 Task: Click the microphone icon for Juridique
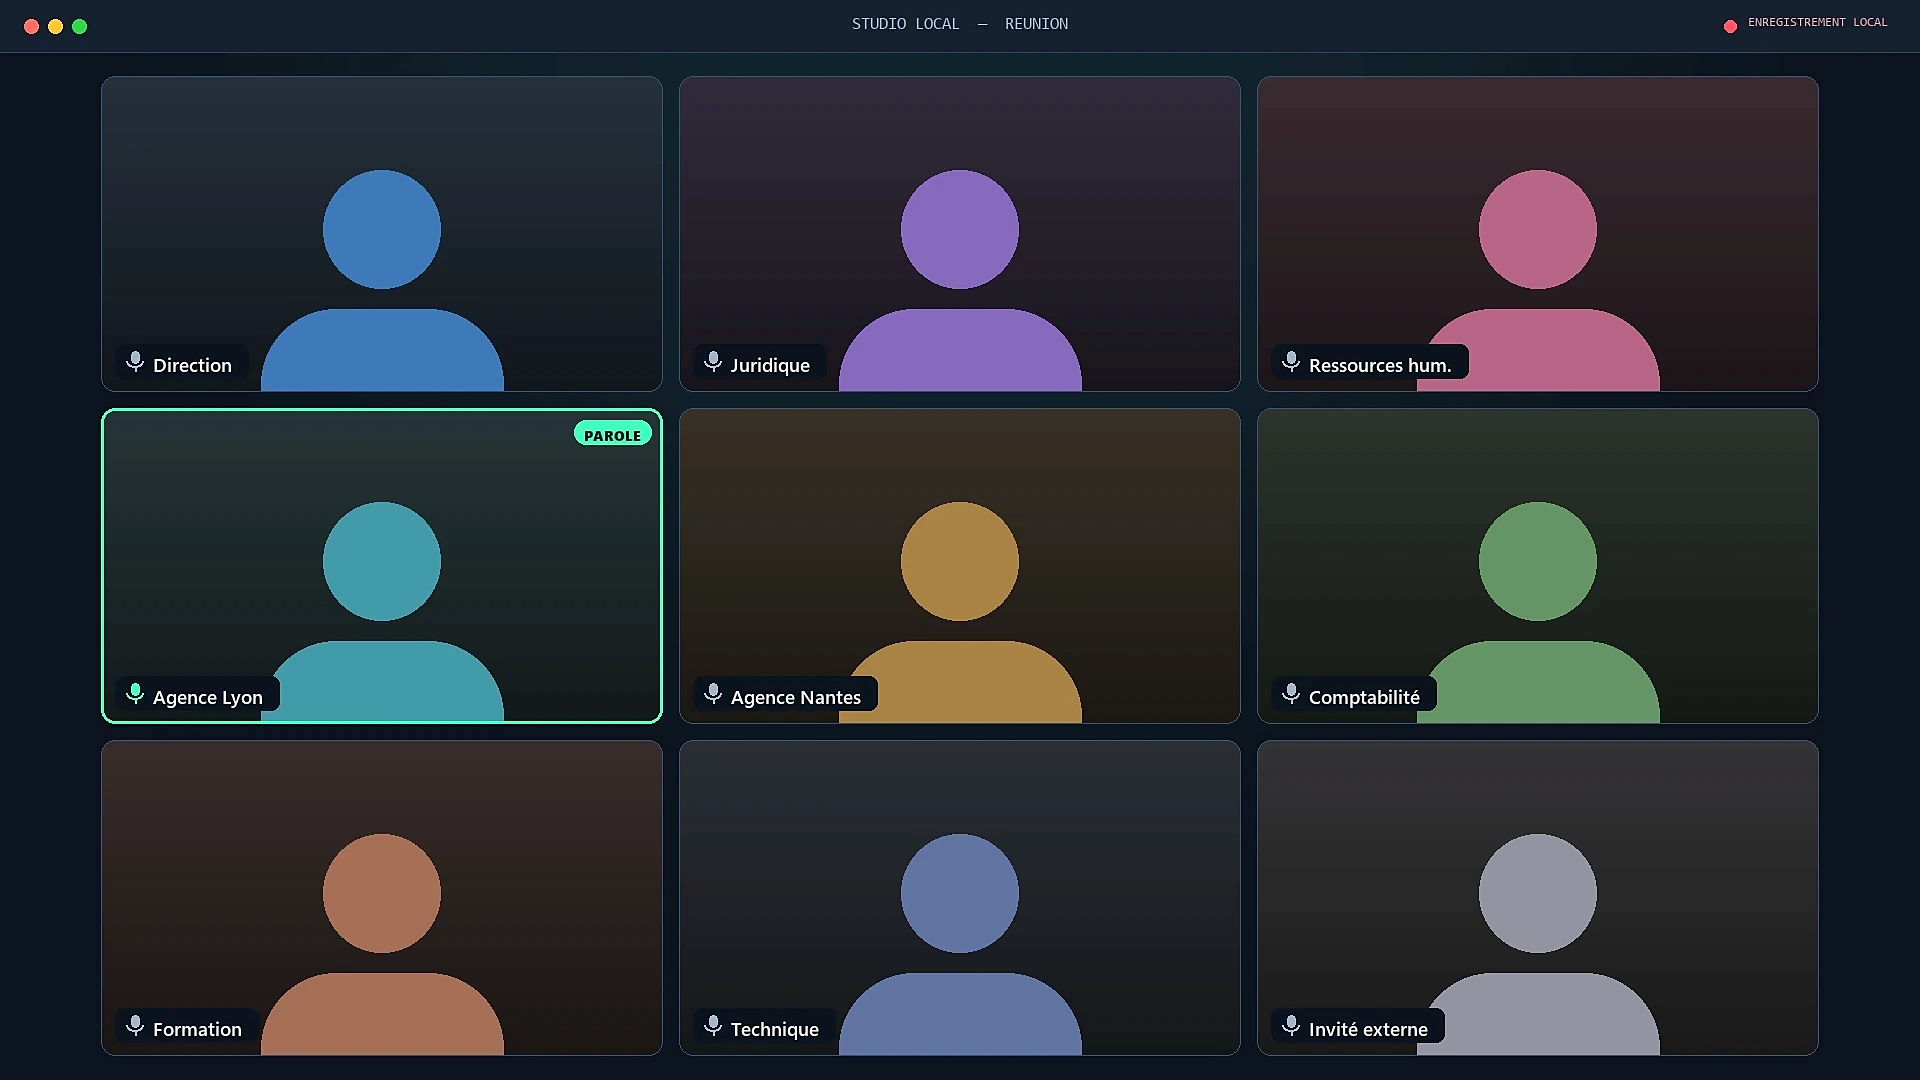click(x=713, y=362)
